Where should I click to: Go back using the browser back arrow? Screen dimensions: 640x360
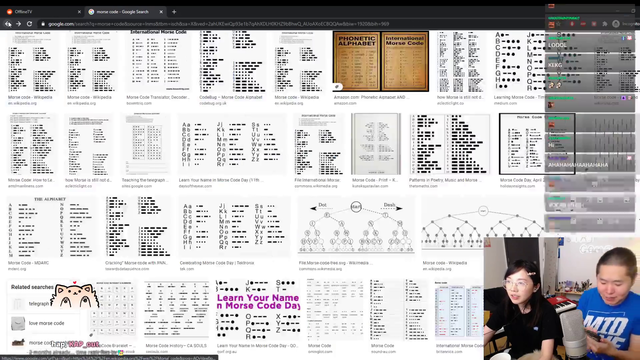pos(8,24)
